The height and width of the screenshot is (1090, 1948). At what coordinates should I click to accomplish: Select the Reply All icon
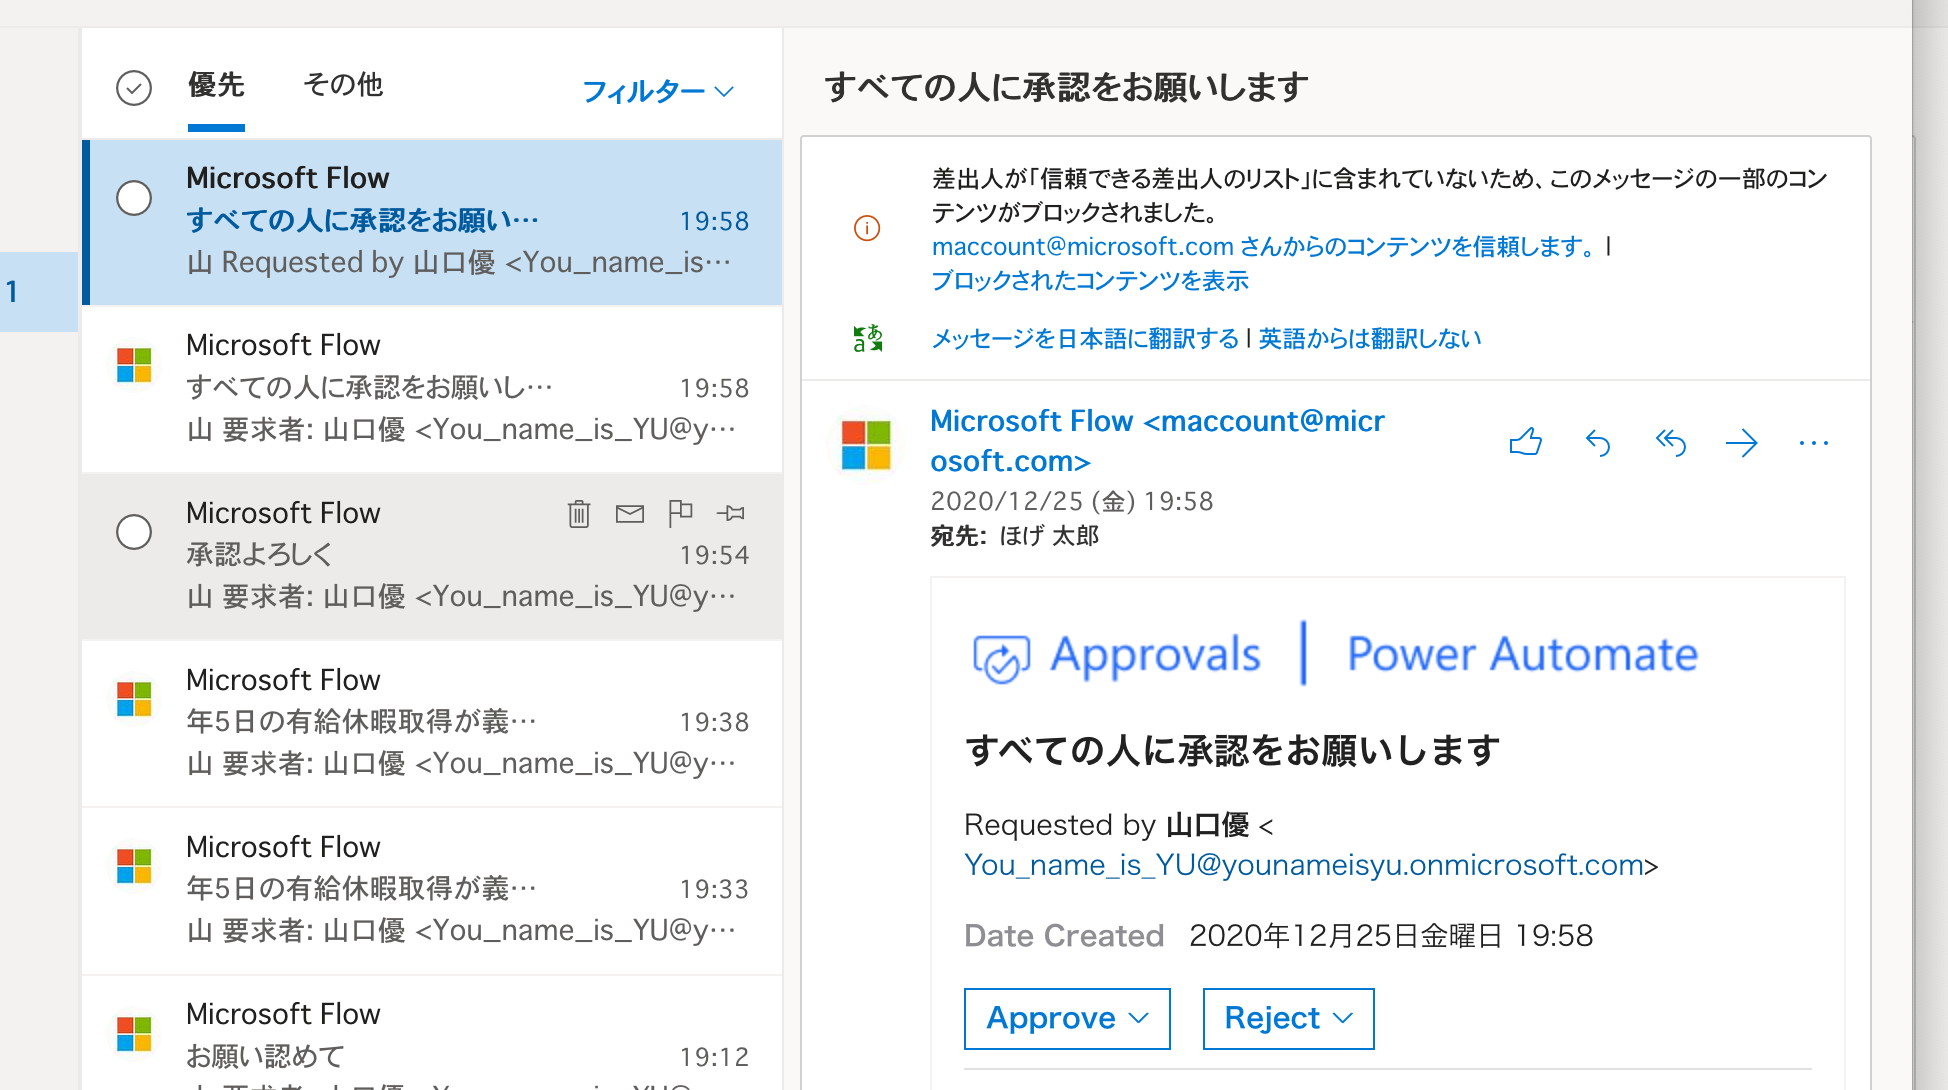(x=1670, y=443)
